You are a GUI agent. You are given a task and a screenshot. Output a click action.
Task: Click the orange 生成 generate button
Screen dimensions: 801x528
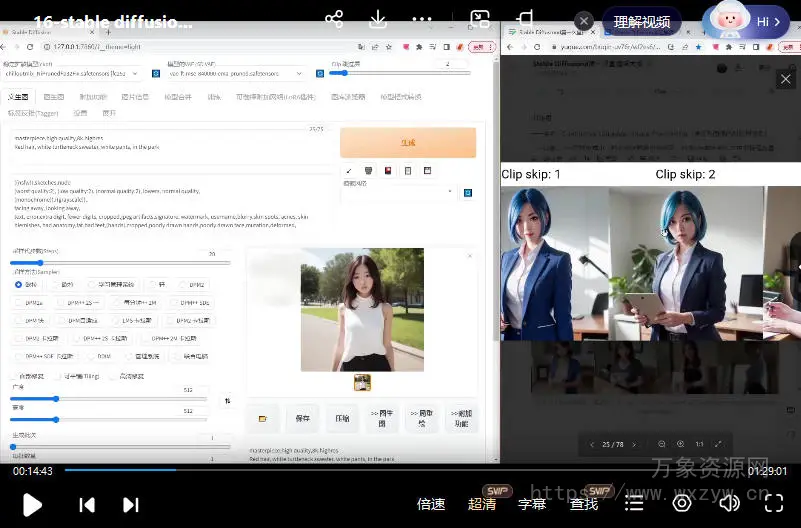tap(408, 143)
